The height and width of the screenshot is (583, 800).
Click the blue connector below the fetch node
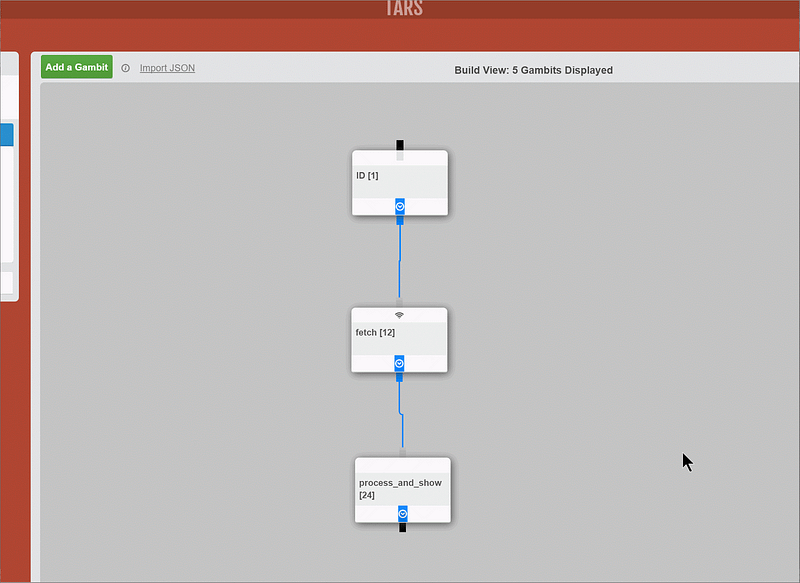pyautogui.click(x=399, y=377)
